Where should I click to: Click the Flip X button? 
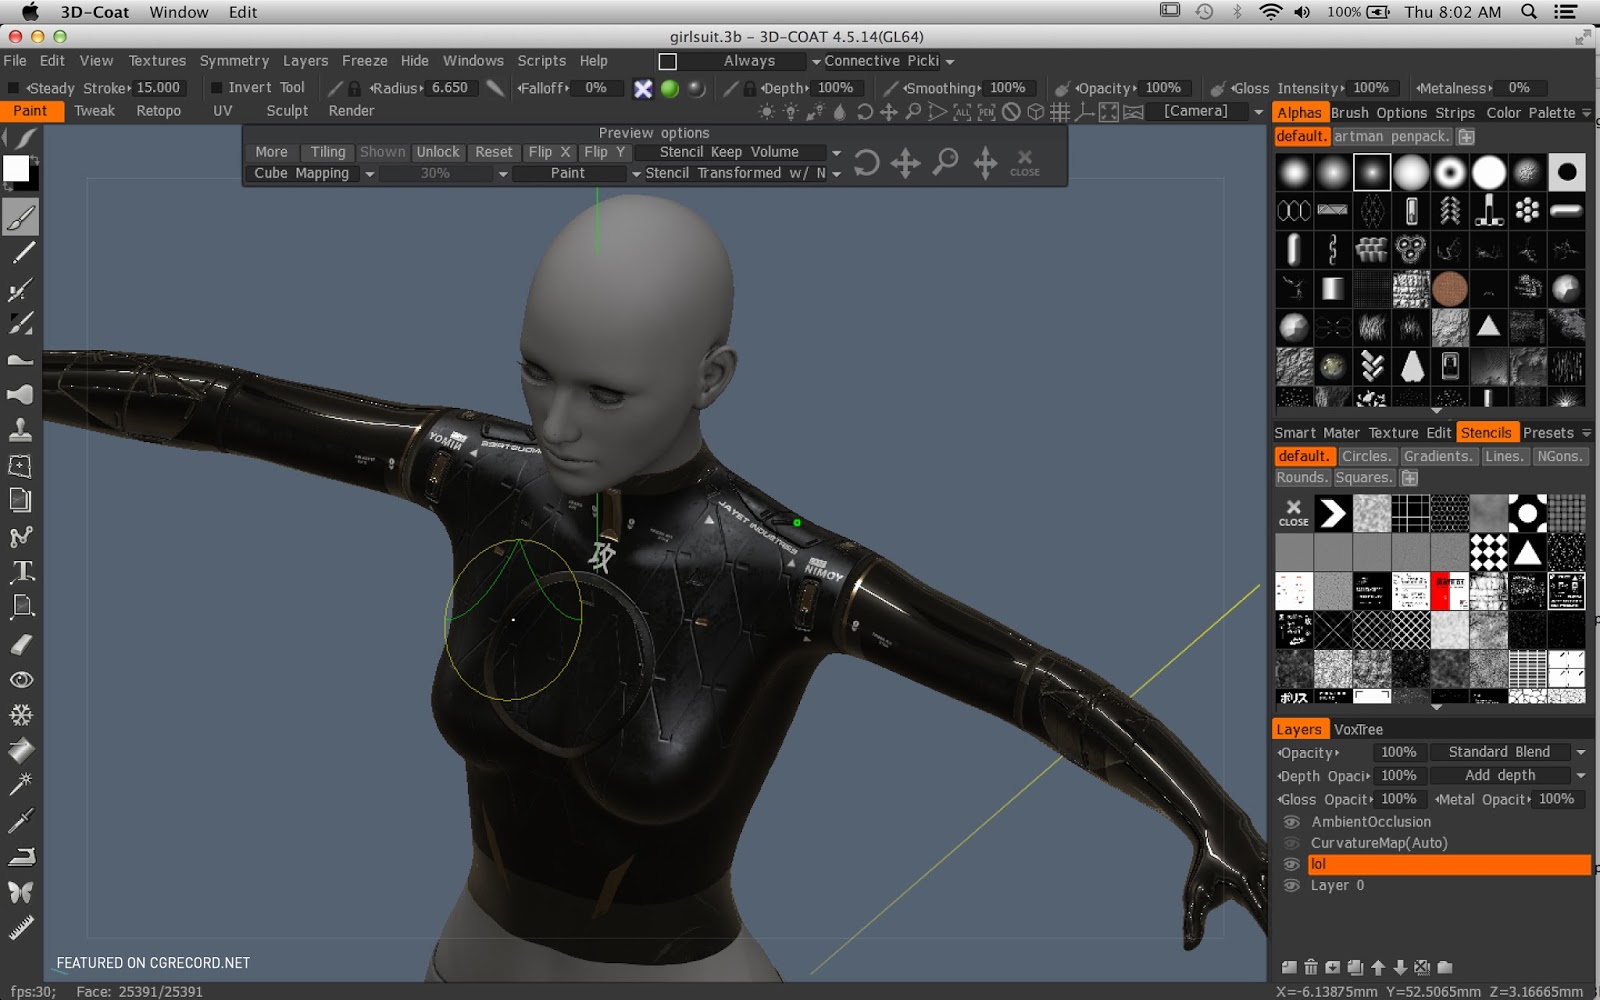549,152
